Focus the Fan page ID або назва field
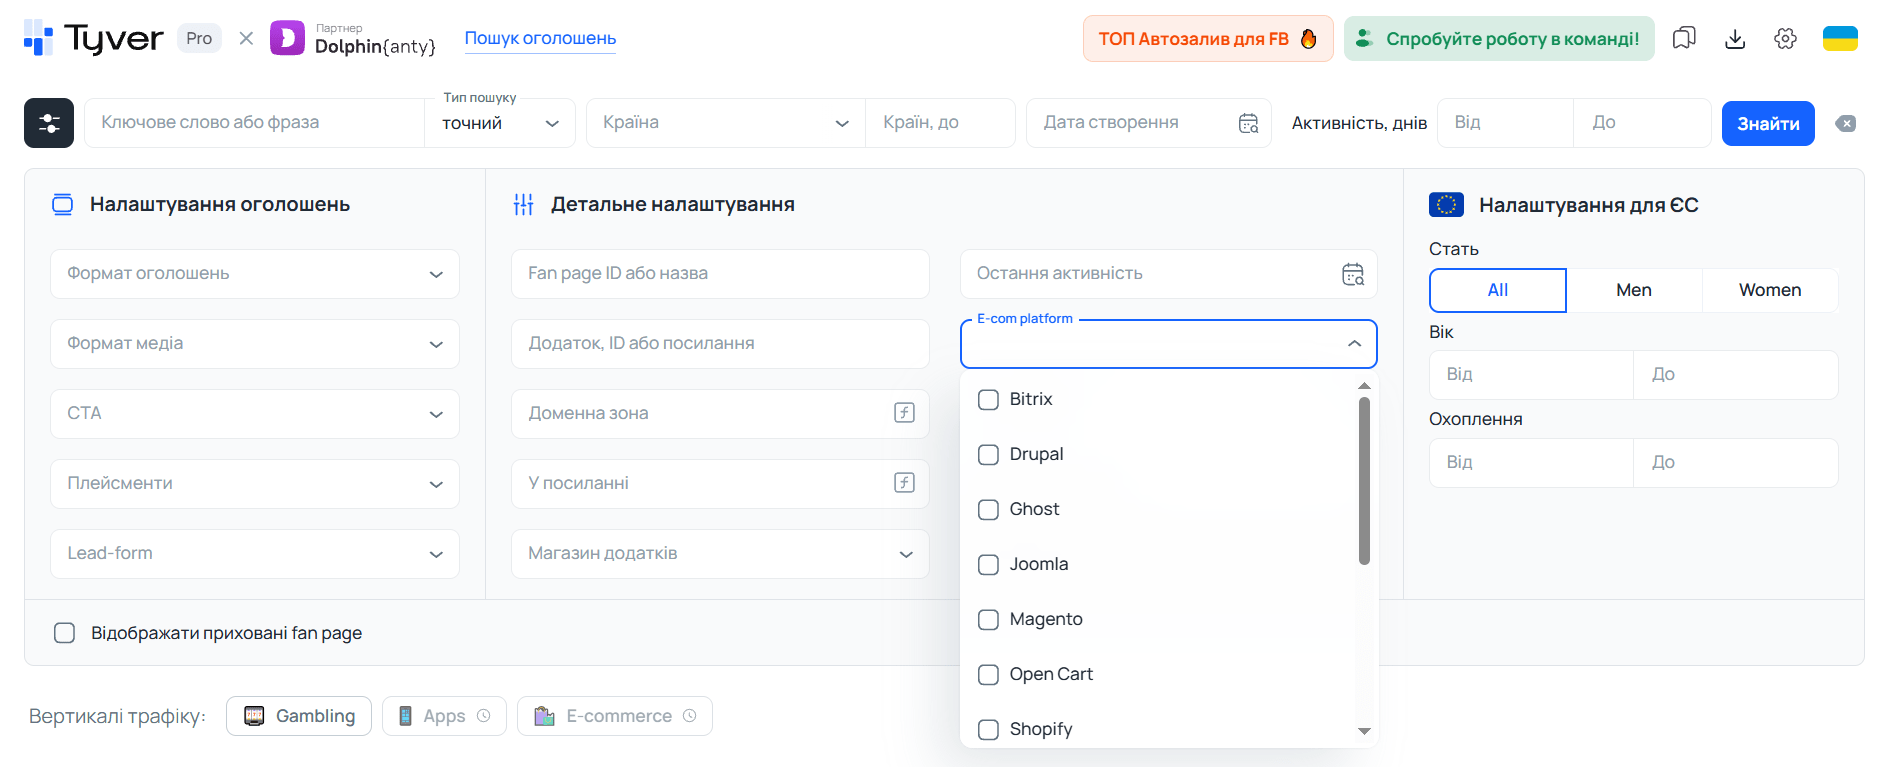Viewport: 1892px width, 767px height. (x=720, y=274)
